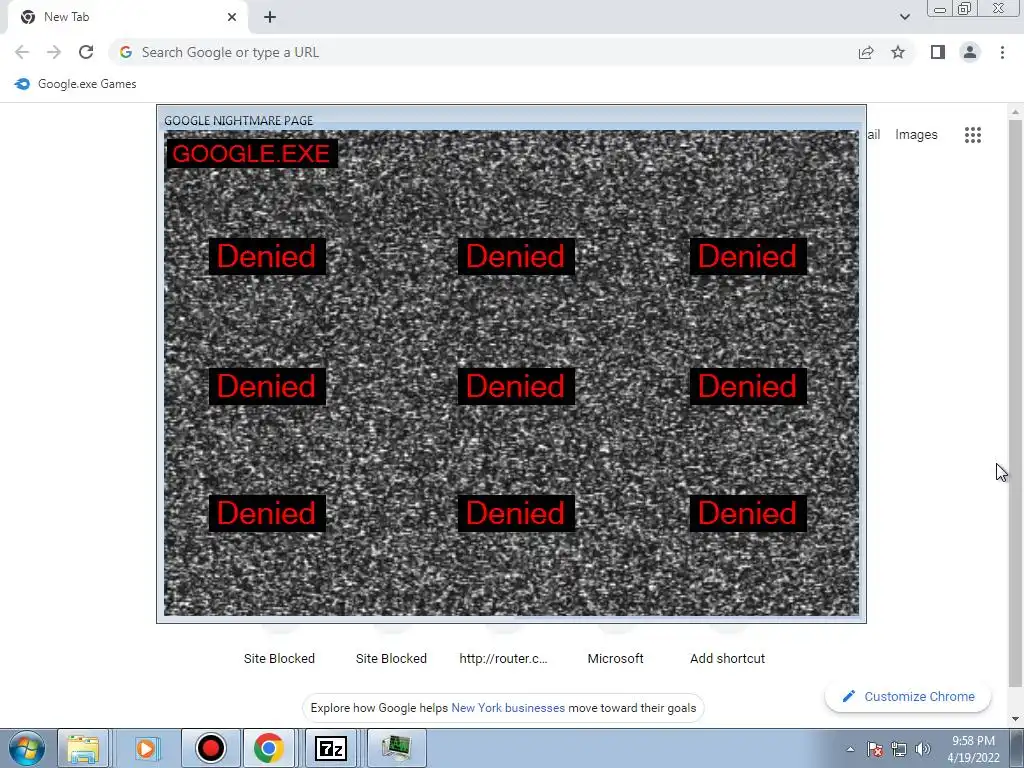Open the volume speaker icon
The height and width of the screenshot is (768, 1024).
(x=923, y=749)
